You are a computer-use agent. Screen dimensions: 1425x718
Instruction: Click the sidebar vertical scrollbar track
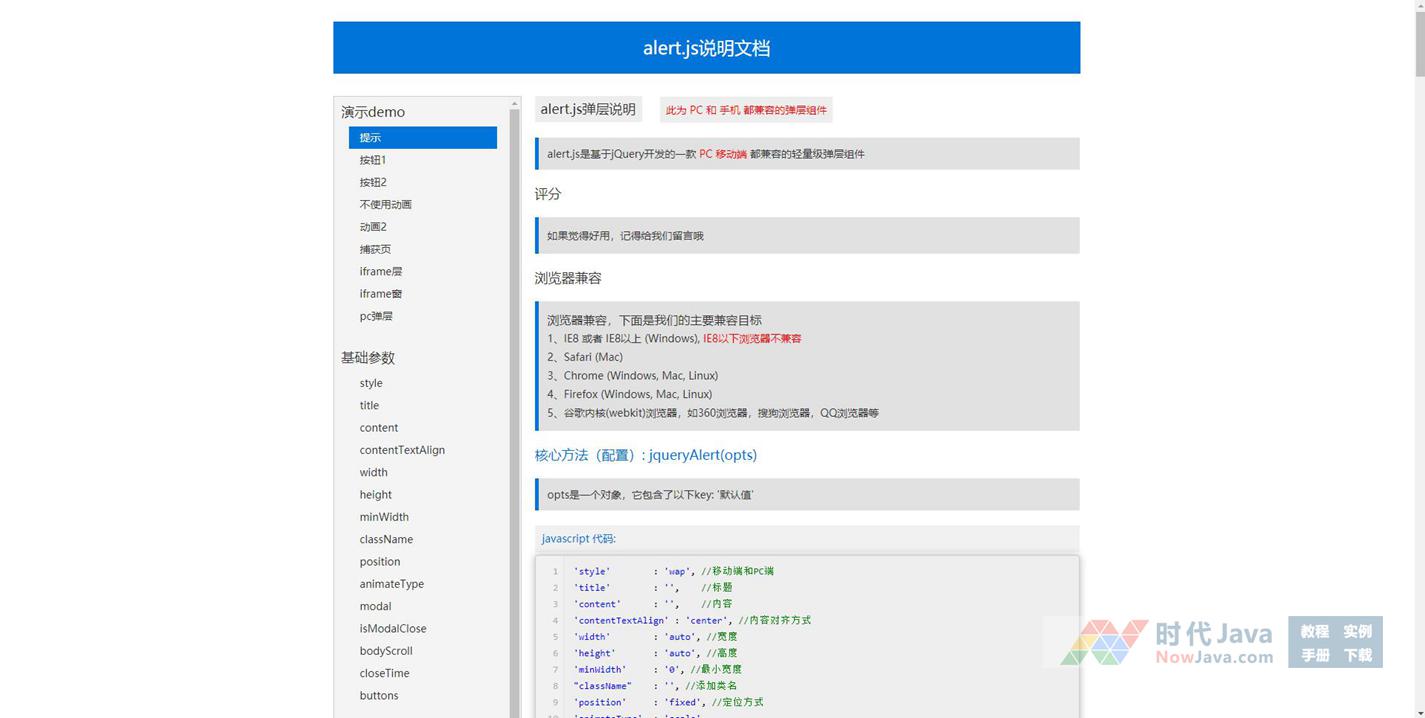tap(515, 400)
